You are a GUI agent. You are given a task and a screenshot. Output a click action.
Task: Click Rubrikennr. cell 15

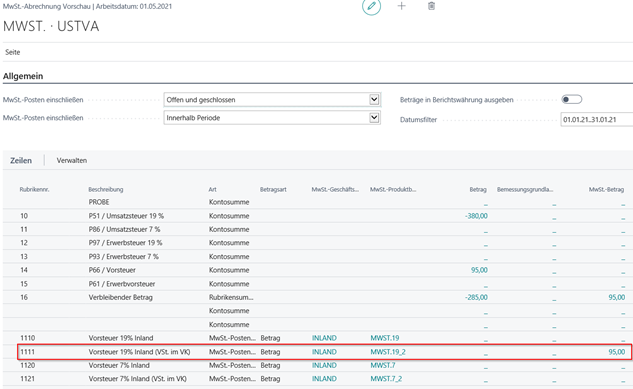click(24, 284)
